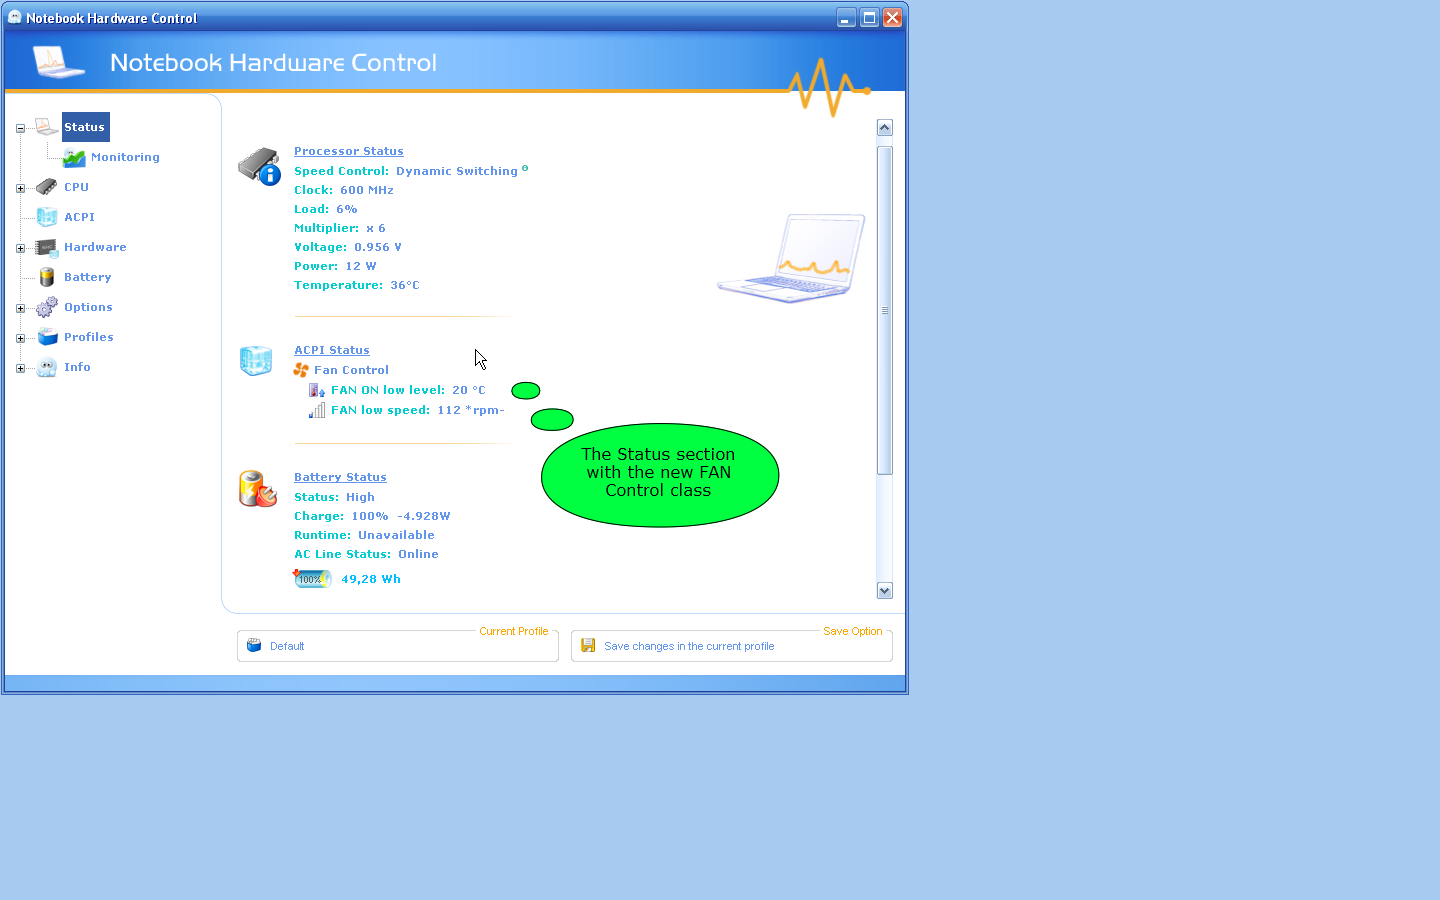1440x900 pixels.
Task: Expand the CPU tree node
Action: coord(20,188)
